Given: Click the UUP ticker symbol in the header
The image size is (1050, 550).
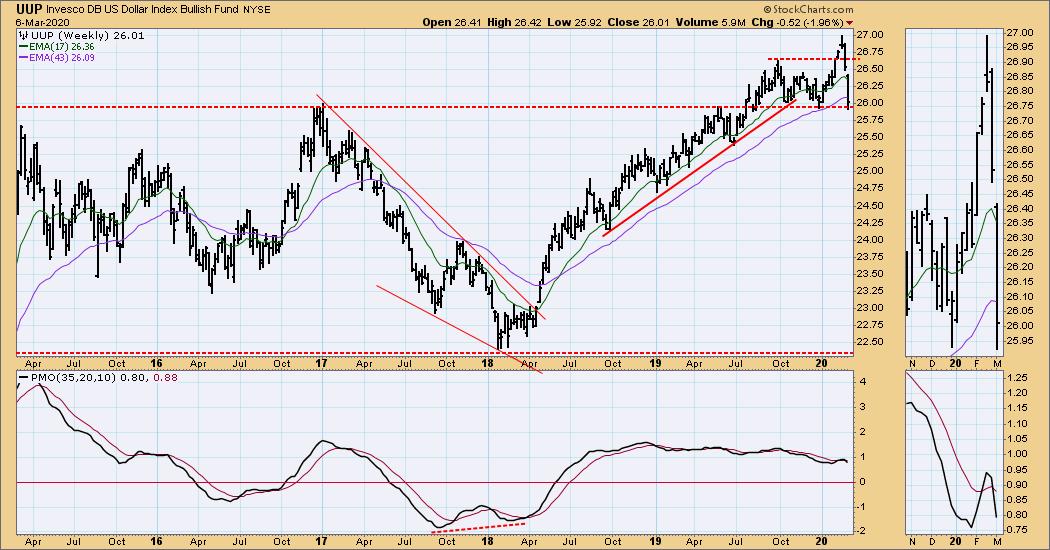Looking at the screenshot, I should 31,9.
